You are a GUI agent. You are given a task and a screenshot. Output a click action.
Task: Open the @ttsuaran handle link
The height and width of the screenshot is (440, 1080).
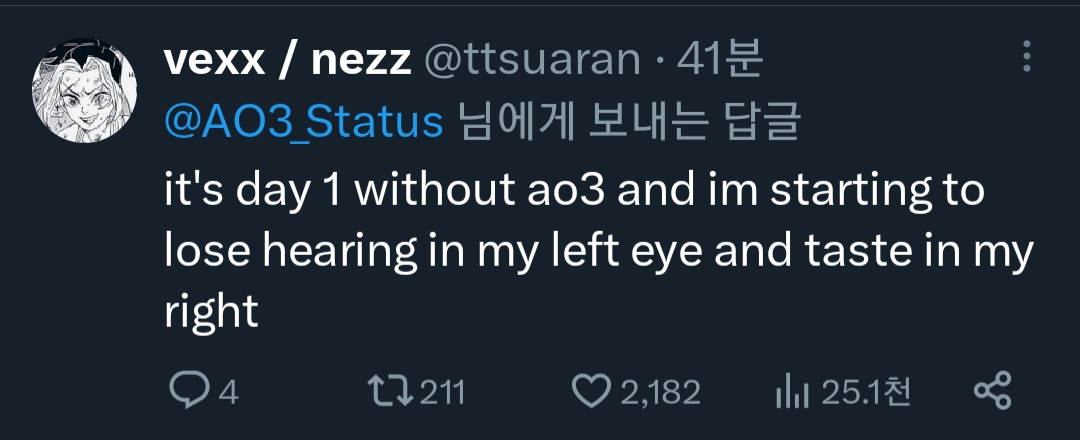pyautogui.click(x=533, y=61)
